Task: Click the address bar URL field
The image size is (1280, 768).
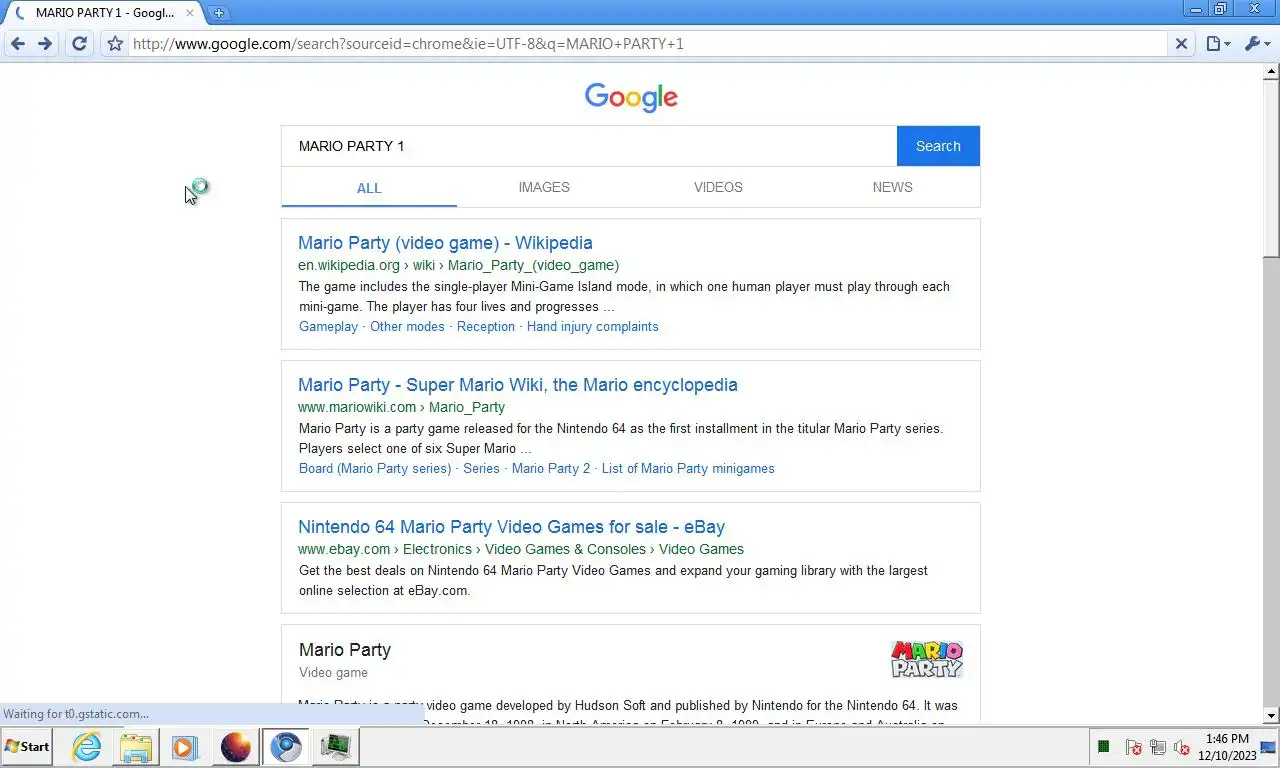Action: (x=648, y=44)
